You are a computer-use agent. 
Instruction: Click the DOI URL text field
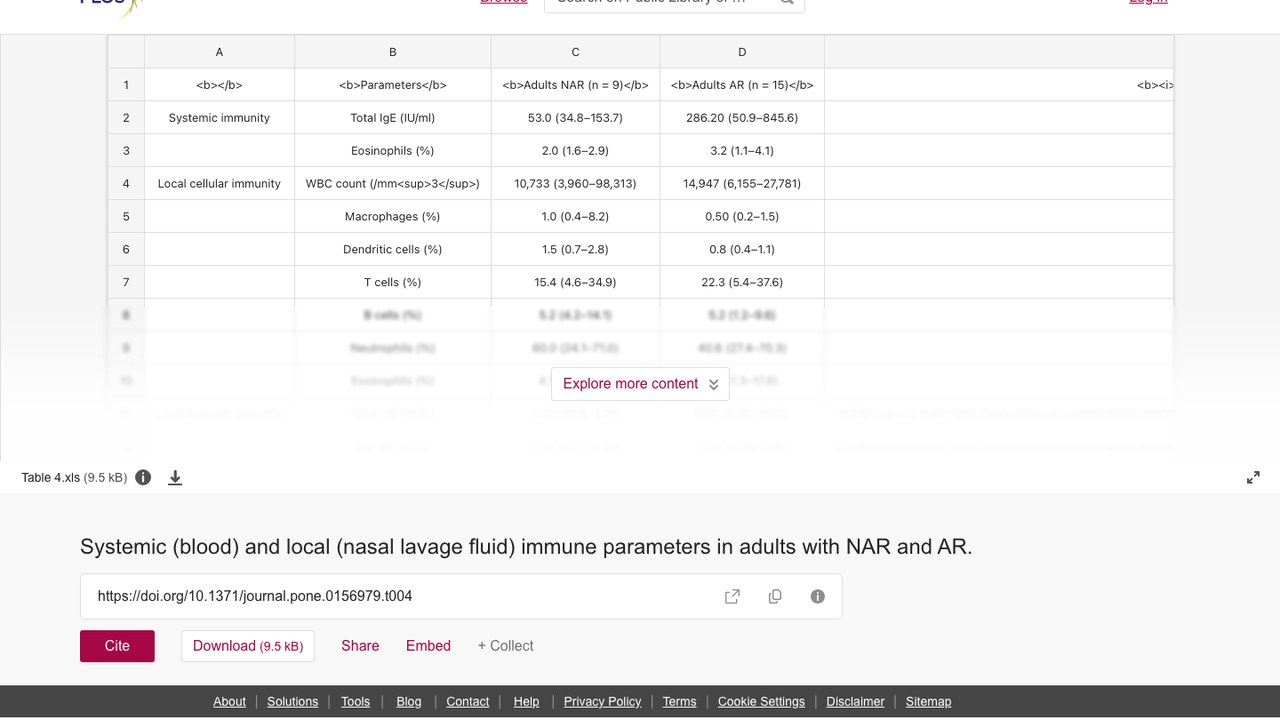[461, 596]
